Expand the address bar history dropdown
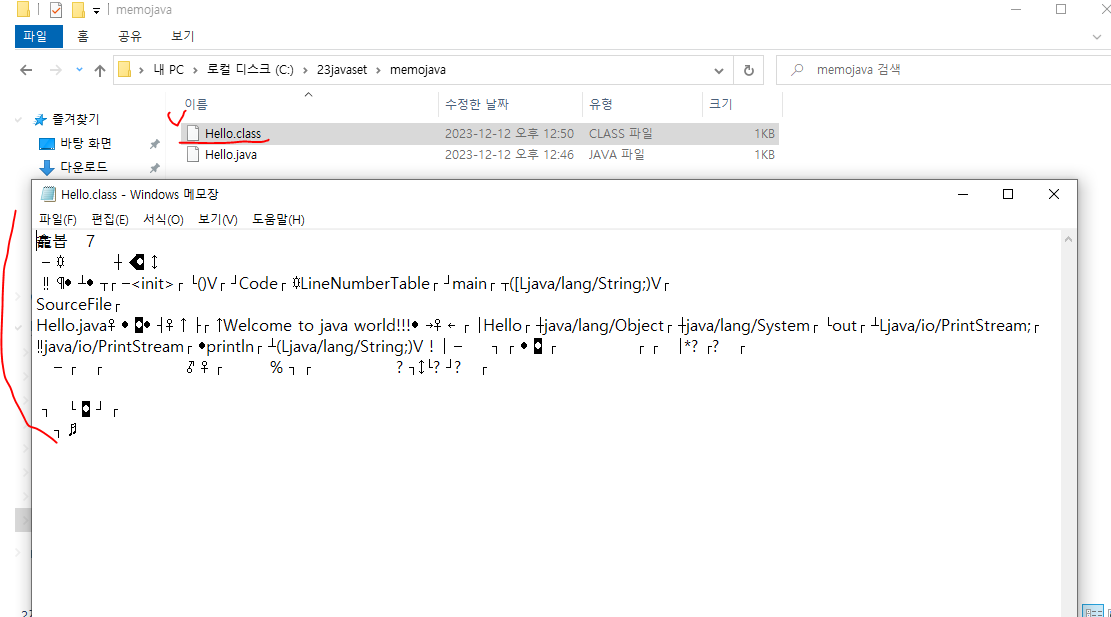 click(718, 70)
